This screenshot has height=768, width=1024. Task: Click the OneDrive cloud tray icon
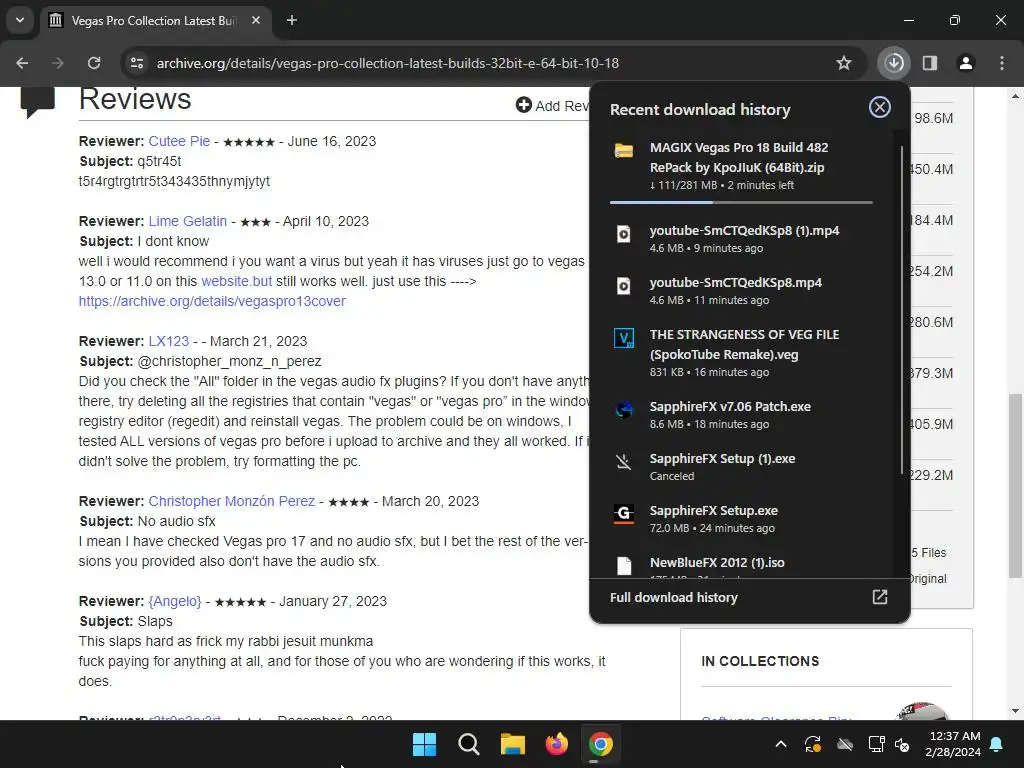[845, 744]
